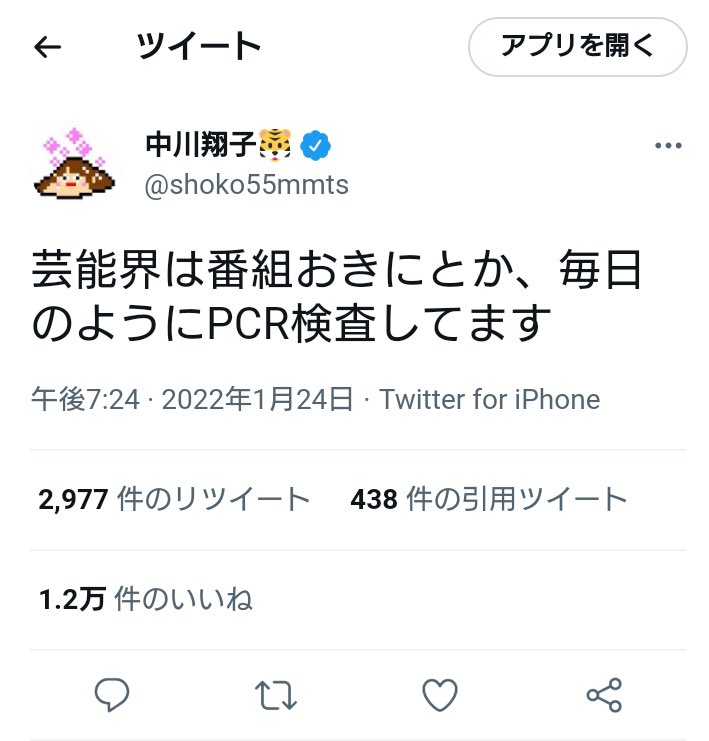View the 2,977 件のリツイート list

coord(174,499)
